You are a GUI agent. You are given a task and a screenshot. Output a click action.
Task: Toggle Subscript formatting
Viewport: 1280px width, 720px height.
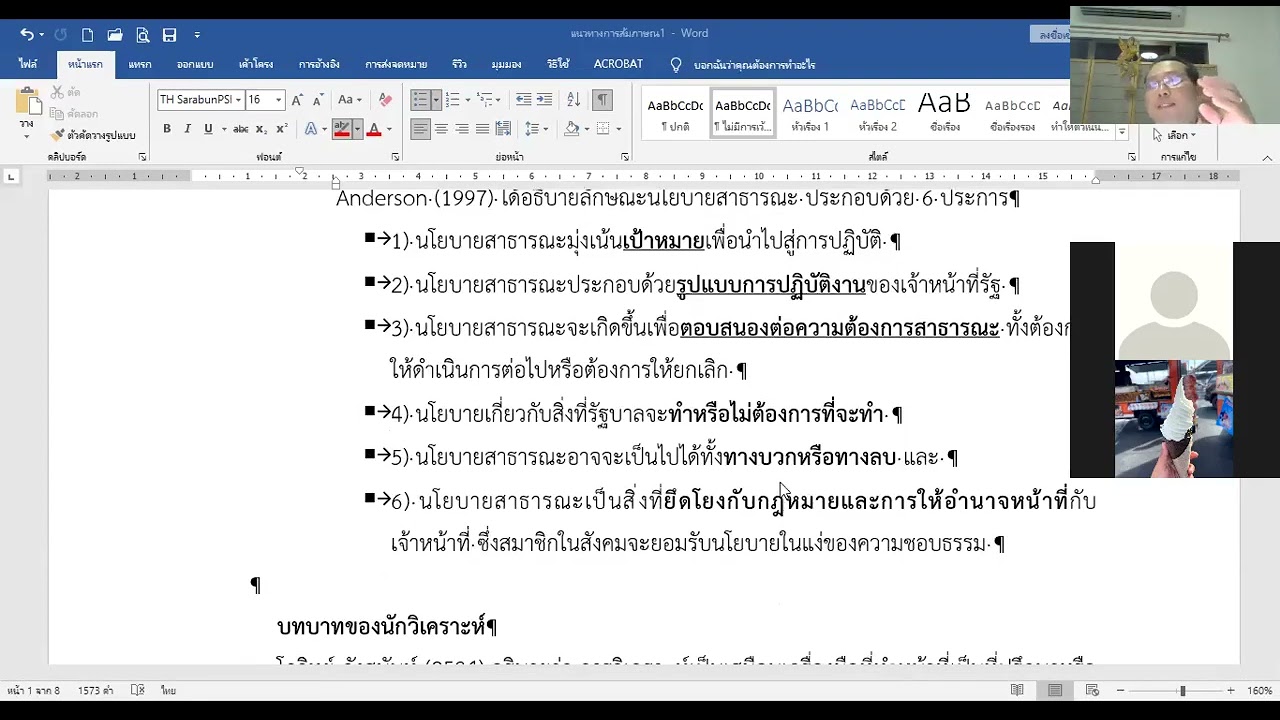point(261,129)
